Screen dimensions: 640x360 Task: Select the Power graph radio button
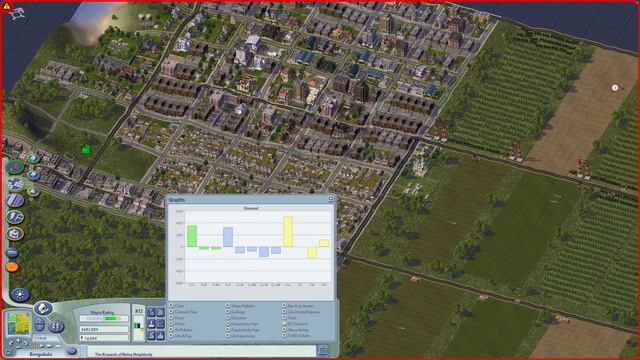pyautogui.click(x=171, y=318)
